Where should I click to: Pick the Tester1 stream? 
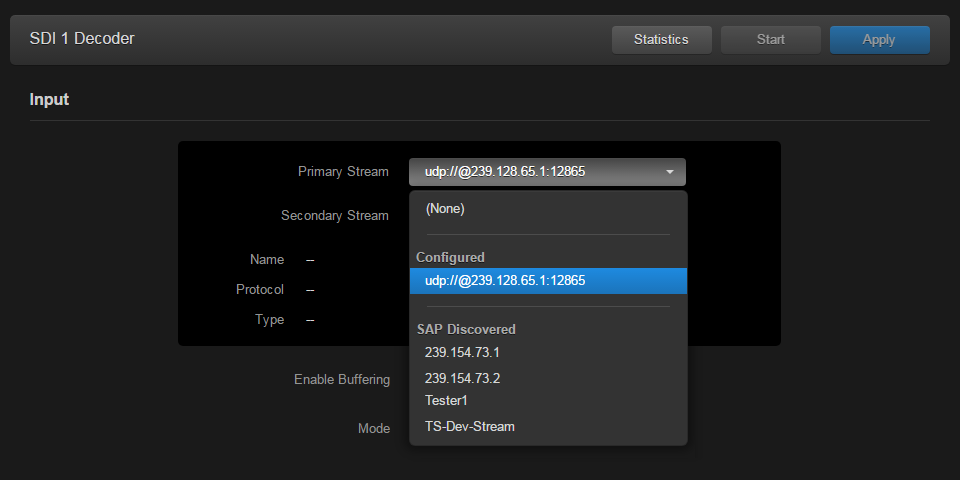click(446, 400)
